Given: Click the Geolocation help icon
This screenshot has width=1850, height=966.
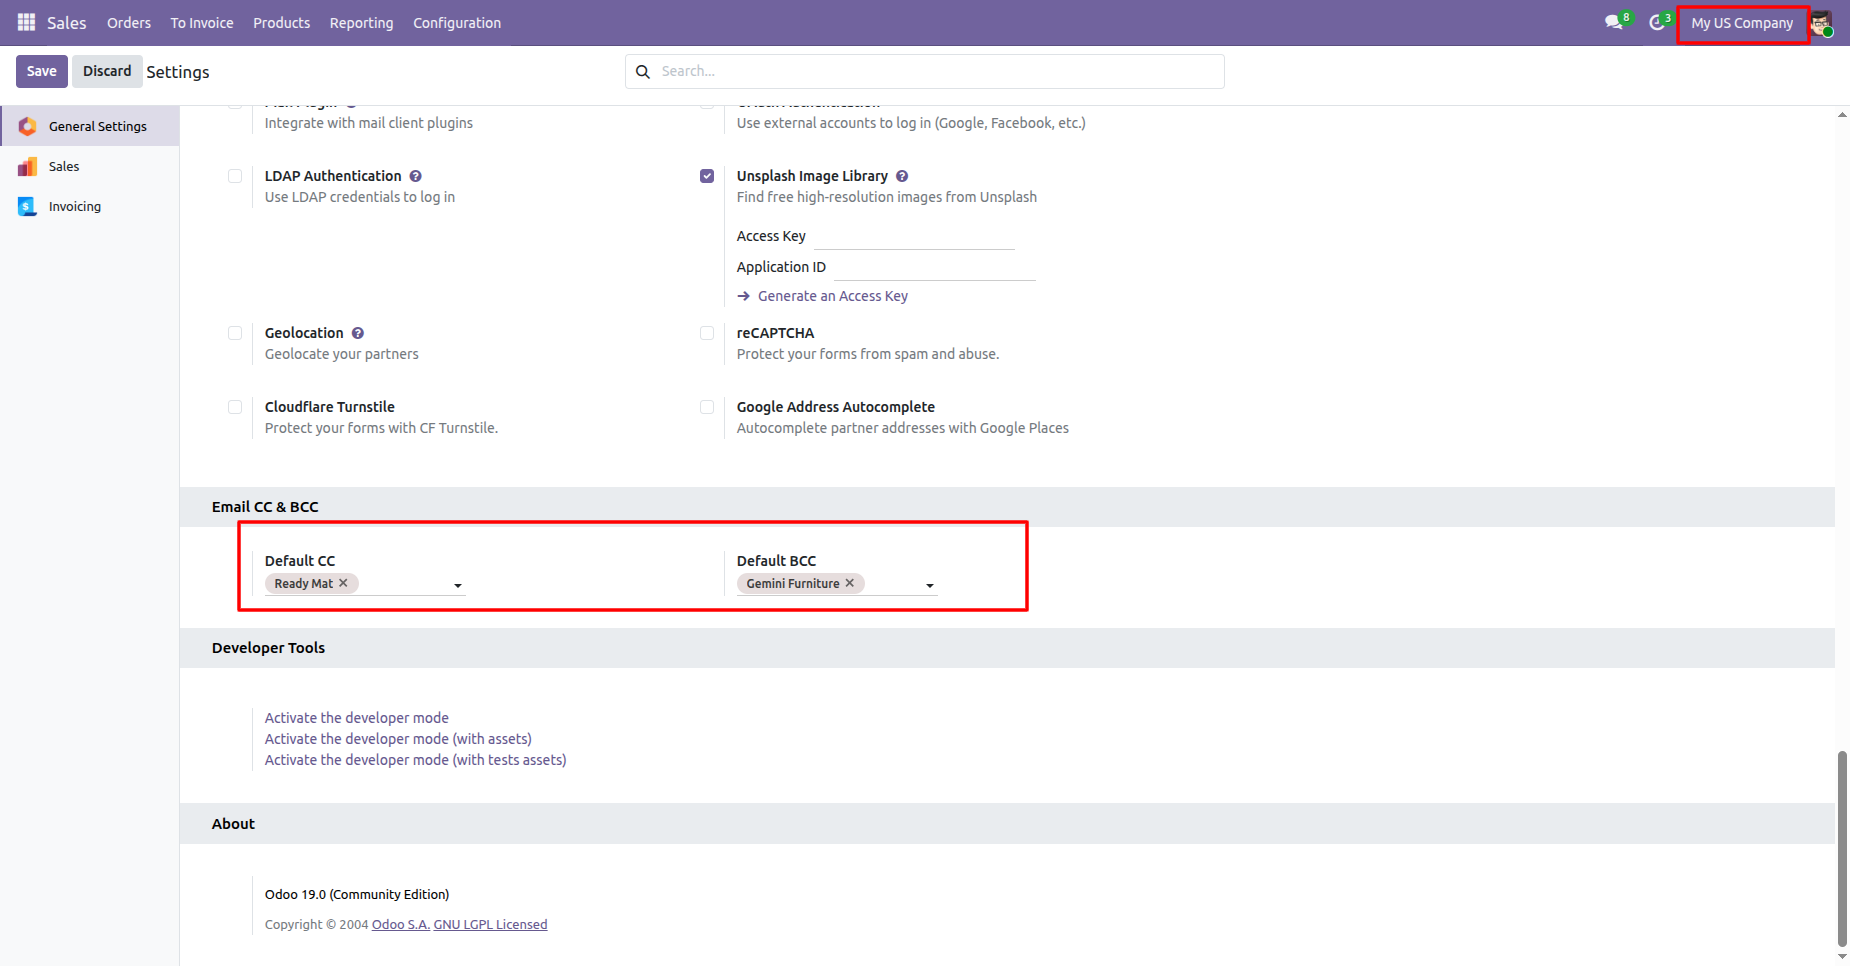Looking at the screenshot, I should pos(358,333).
